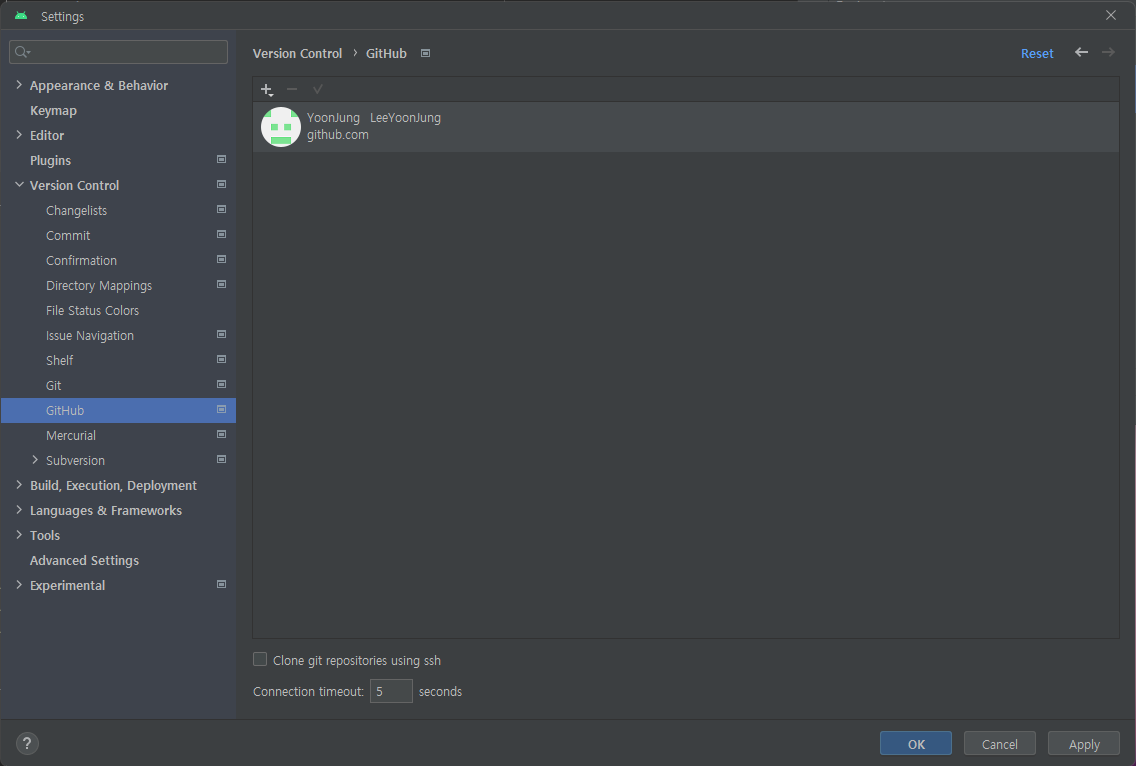Expand the Tools section
This screenshot has width=1136, height=766.
tap(19, 535)
